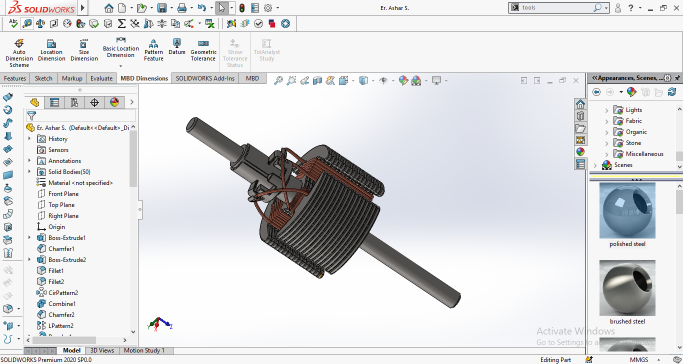Switch to the Evaluate tab
This screenshot has width=683, height=364.
(101, 78)
